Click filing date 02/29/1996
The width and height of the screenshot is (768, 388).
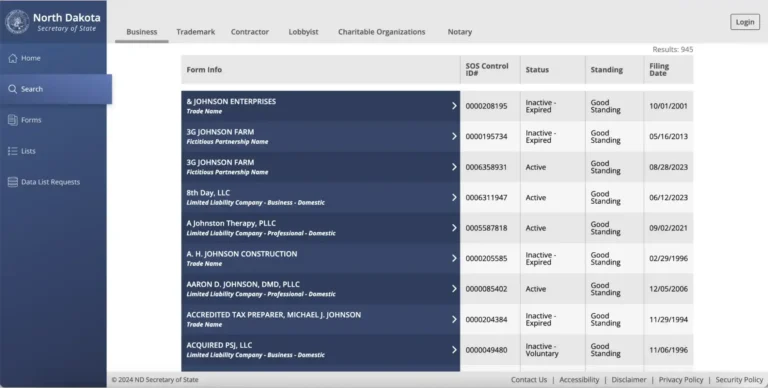(x=669, y=258)
